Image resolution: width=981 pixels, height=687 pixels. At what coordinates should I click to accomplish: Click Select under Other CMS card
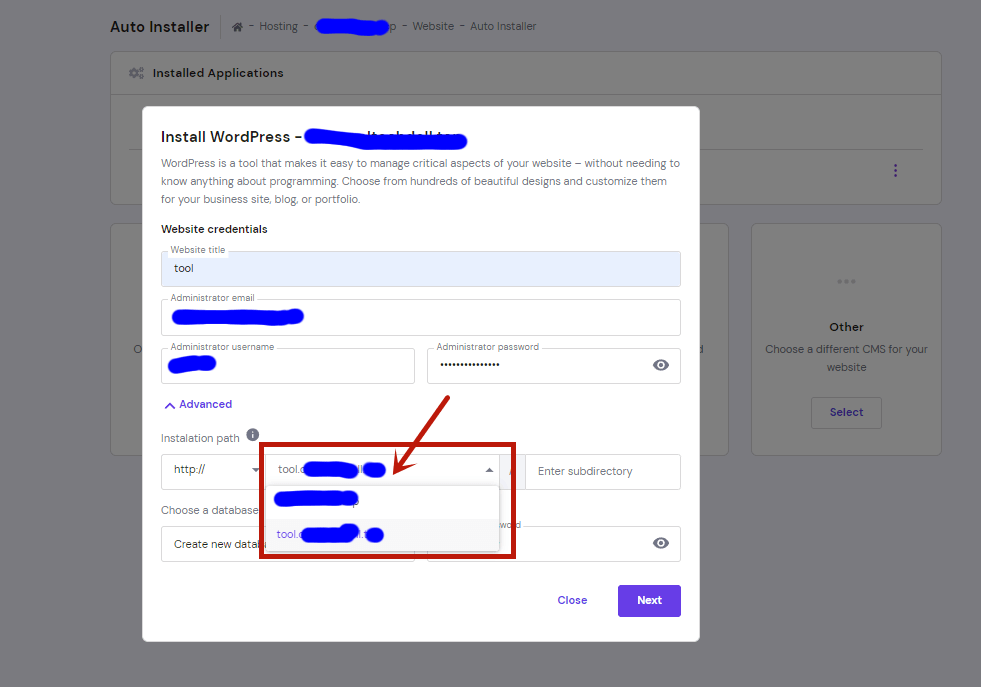click(846, 413)
